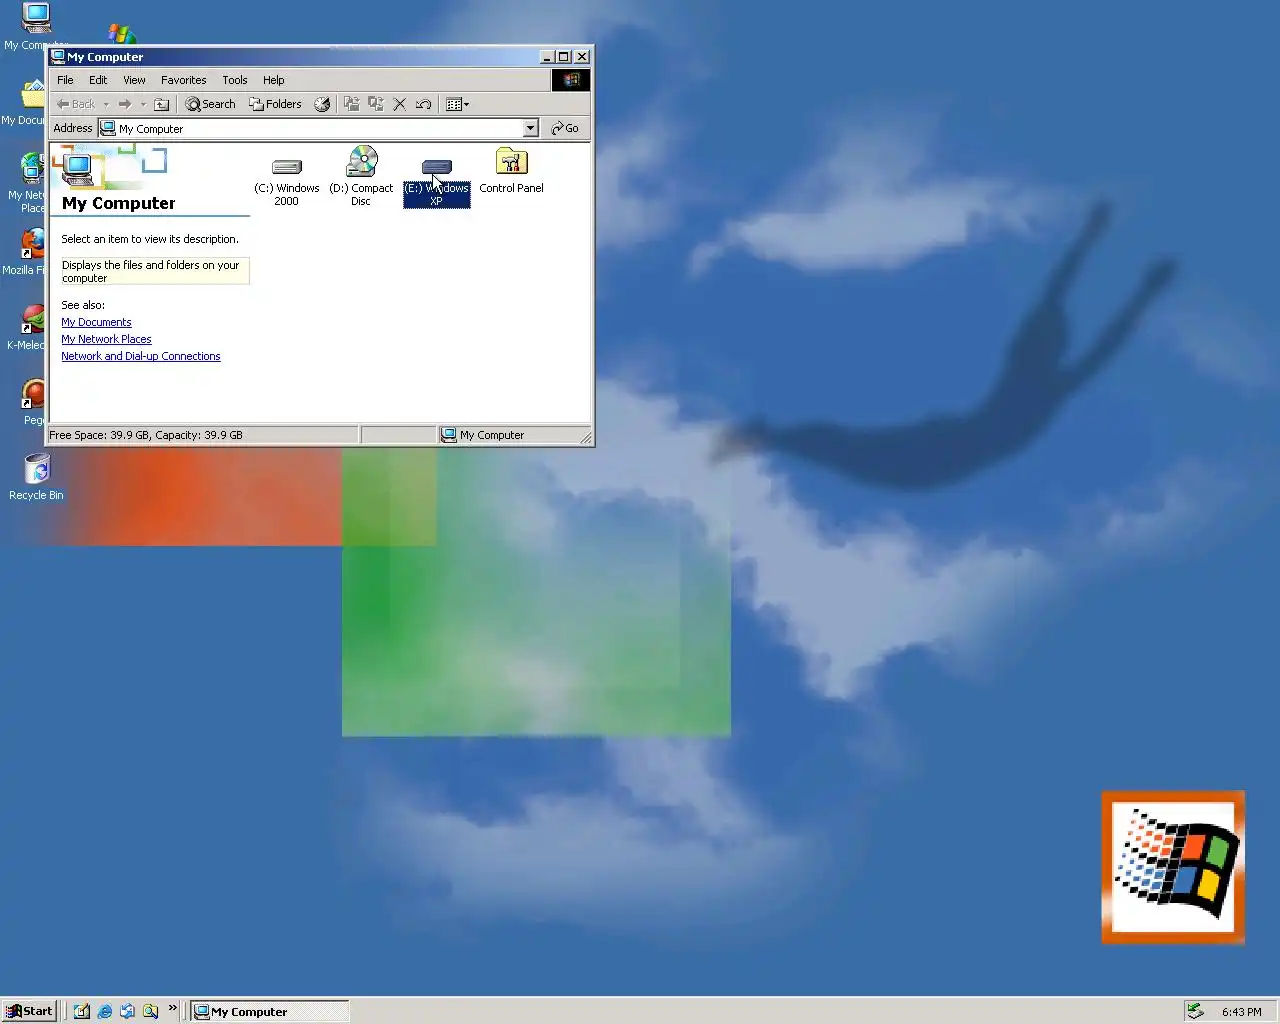
Task: Click Show Desktop quick launch icon
Action: 82,1011
